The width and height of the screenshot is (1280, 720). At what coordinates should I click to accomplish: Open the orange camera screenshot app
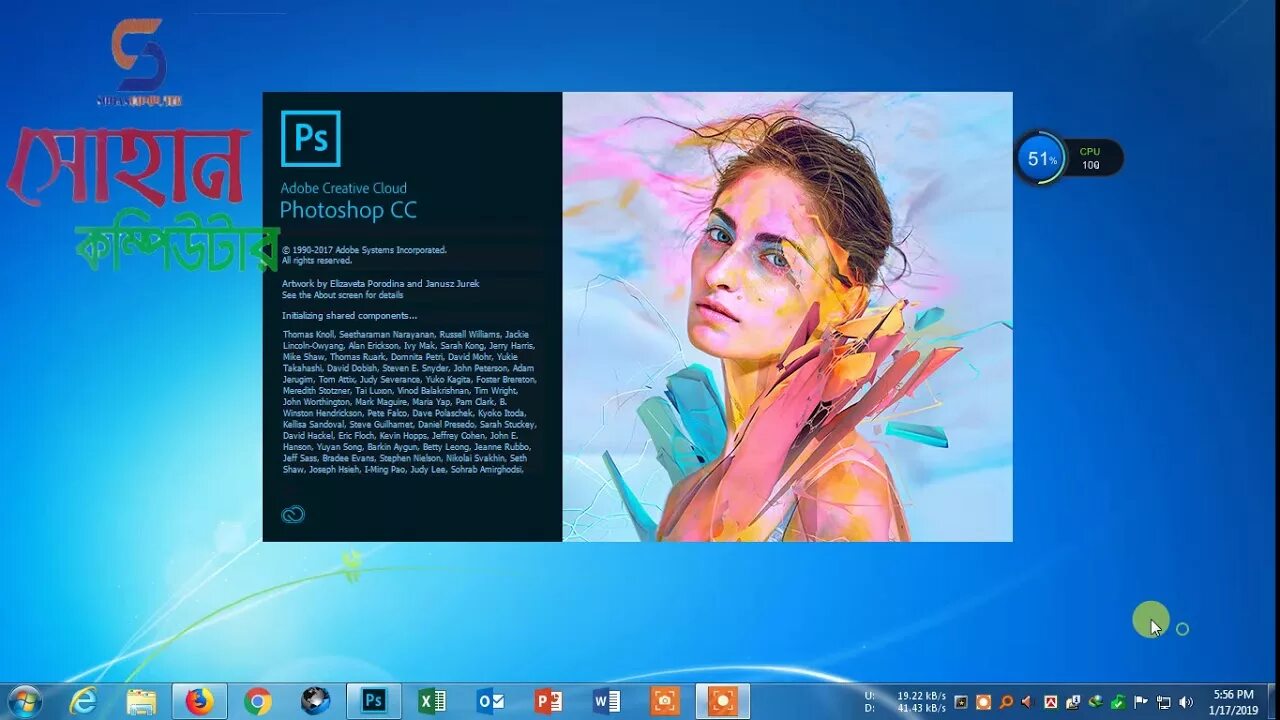coord(664,701)
